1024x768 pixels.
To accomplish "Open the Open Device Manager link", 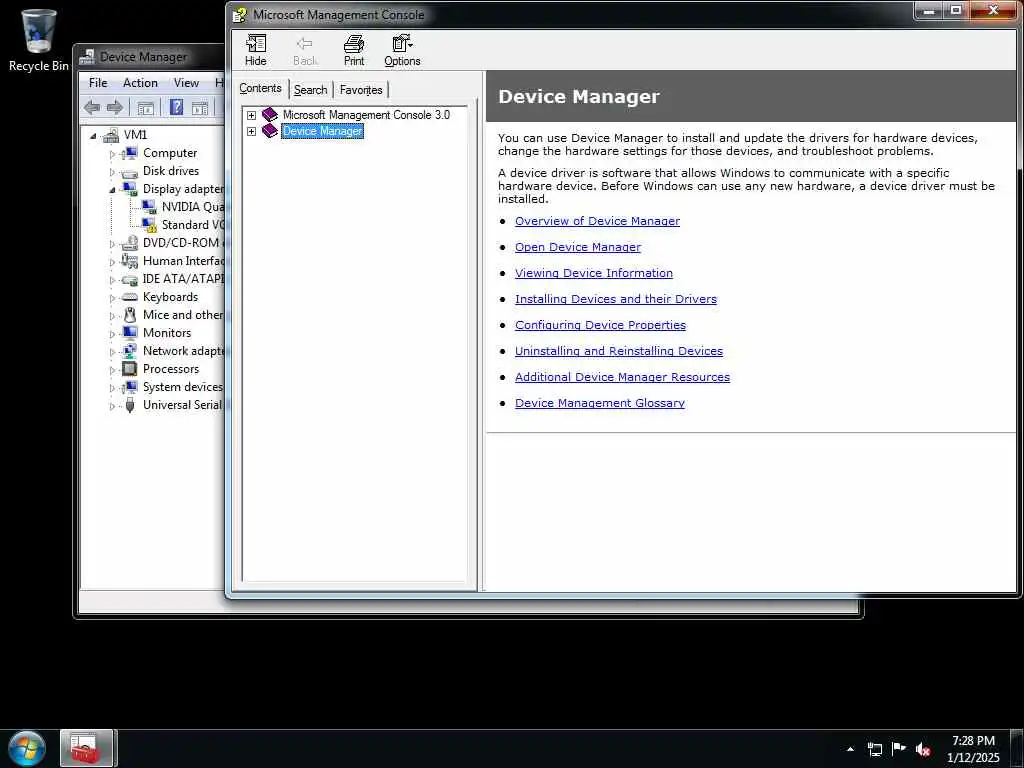I will (x=577, y=247).
